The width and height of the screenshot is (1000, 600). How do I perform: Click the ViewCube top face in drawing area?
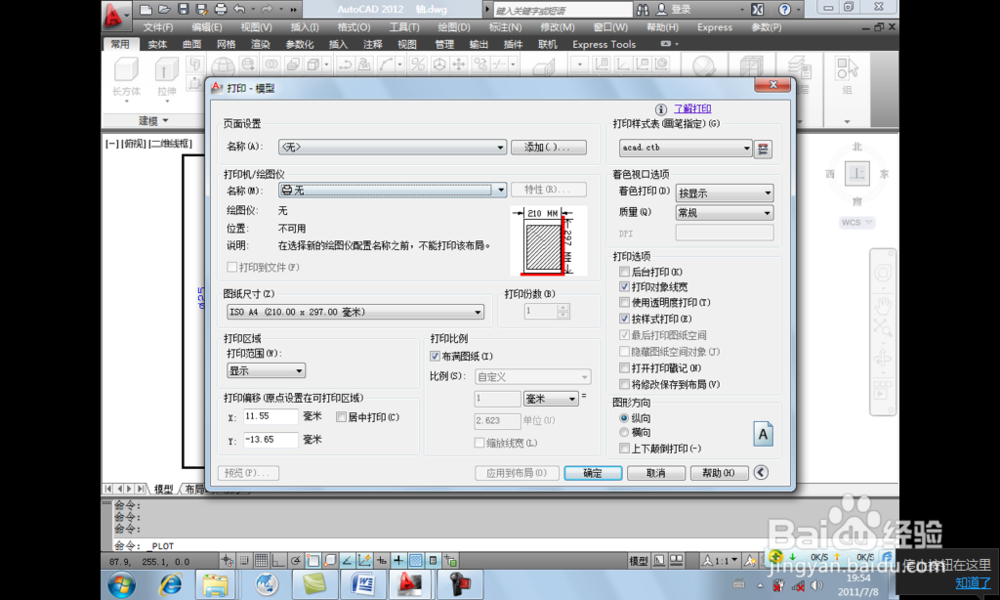[x=857, y=173]
